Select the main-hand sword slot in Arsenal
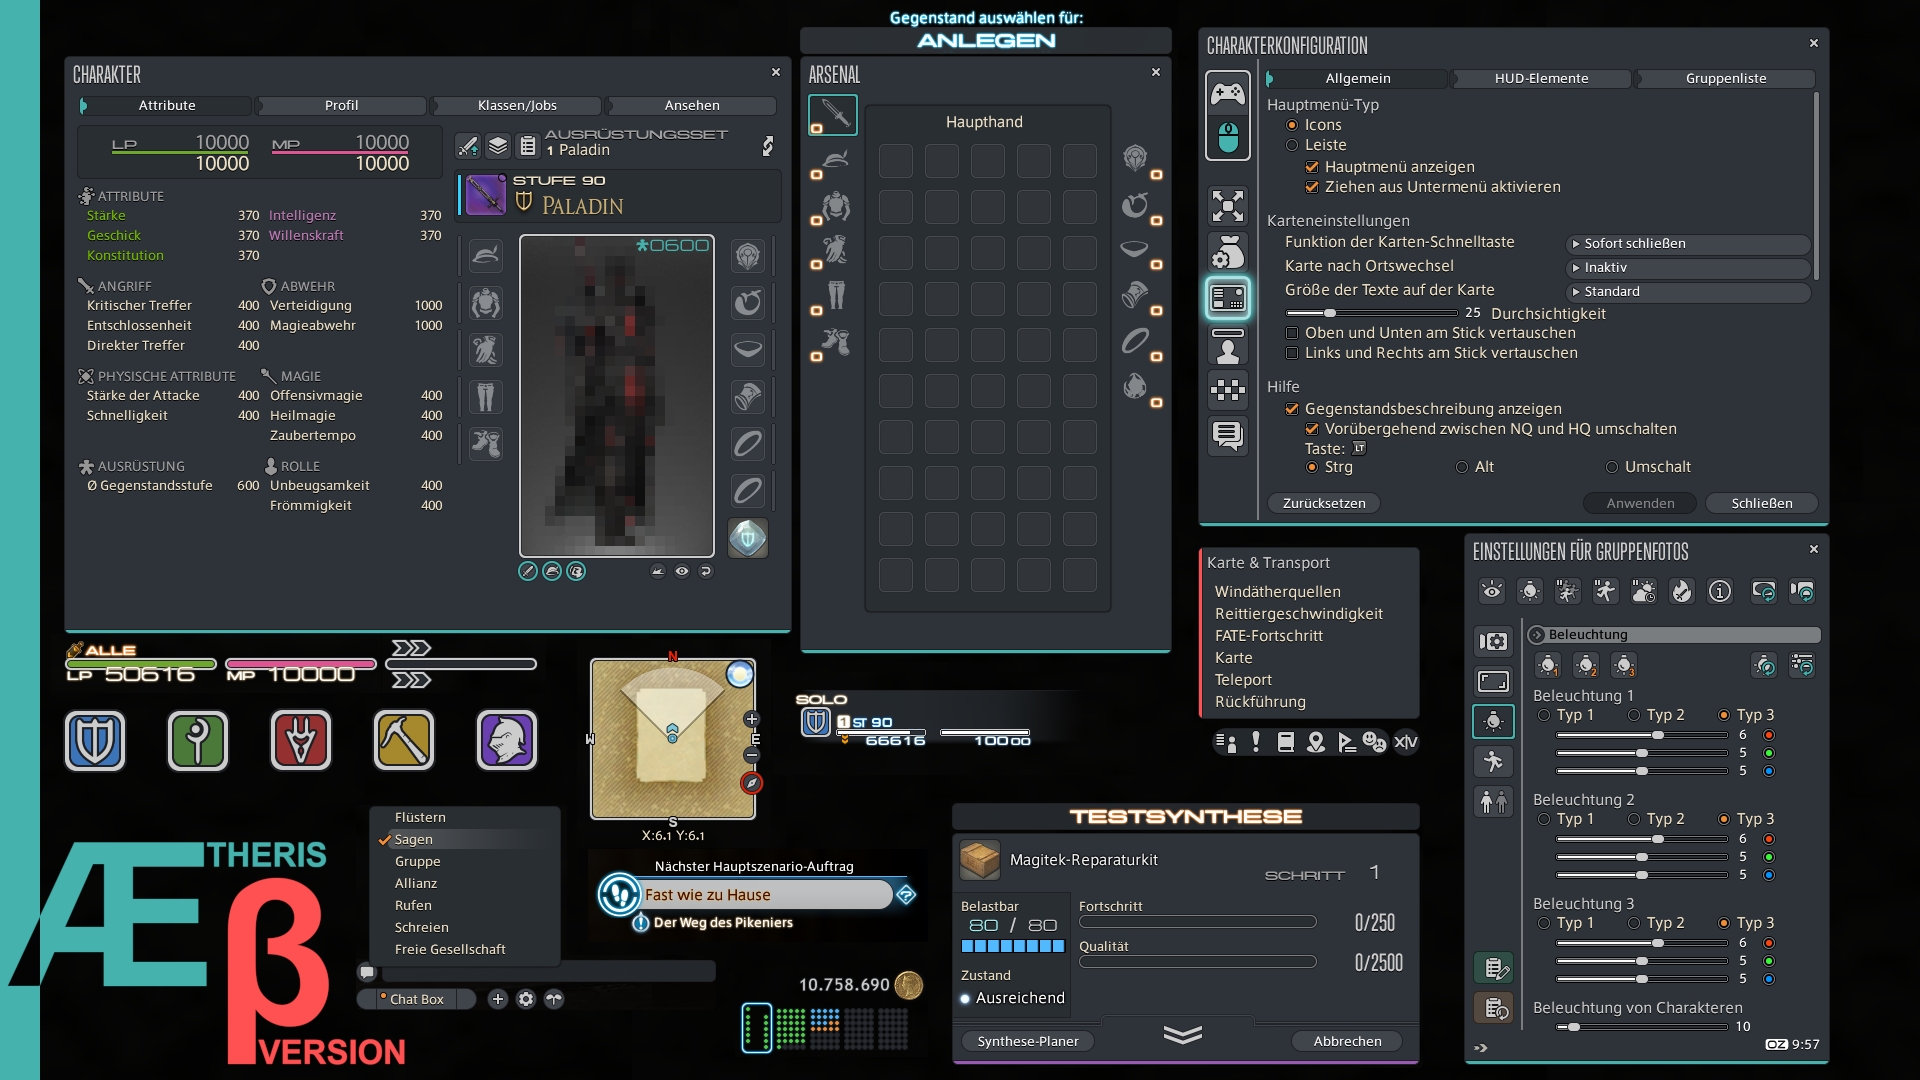The width and height of the screenshot is (1920, 1080). [832, 114]
